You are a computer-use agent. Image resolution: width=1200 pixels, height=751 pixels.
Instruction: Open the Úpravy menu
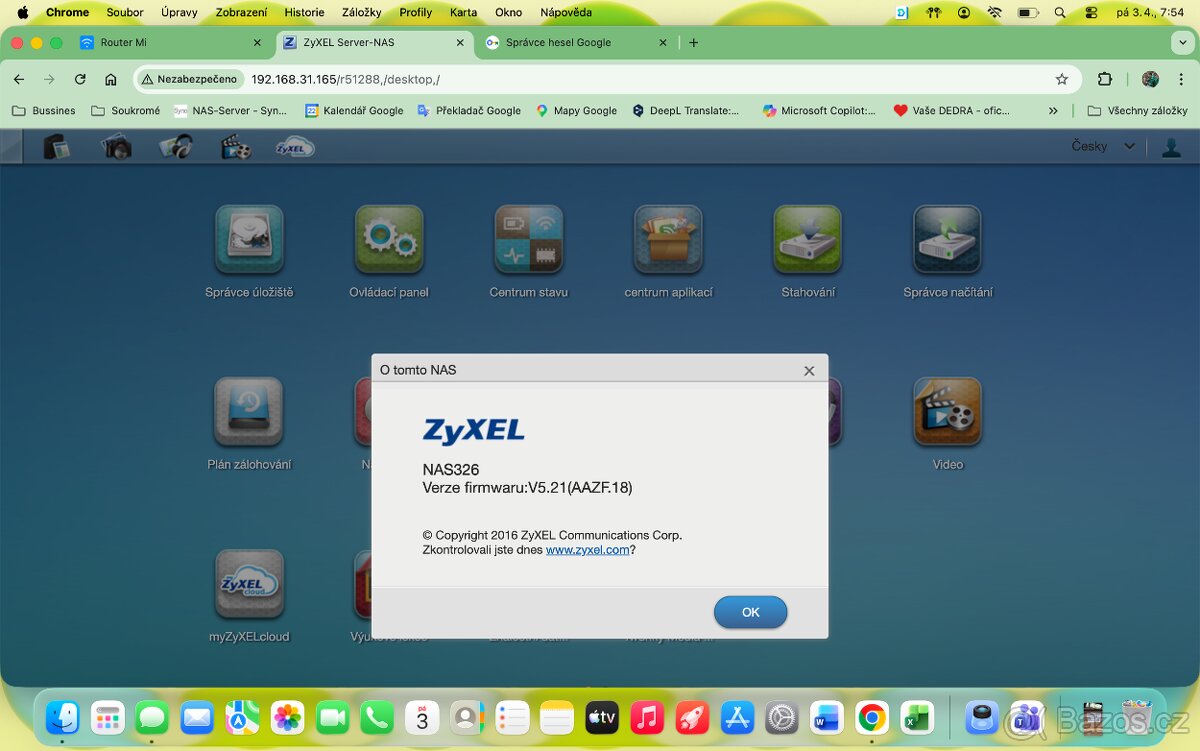[x=179, y=13]
